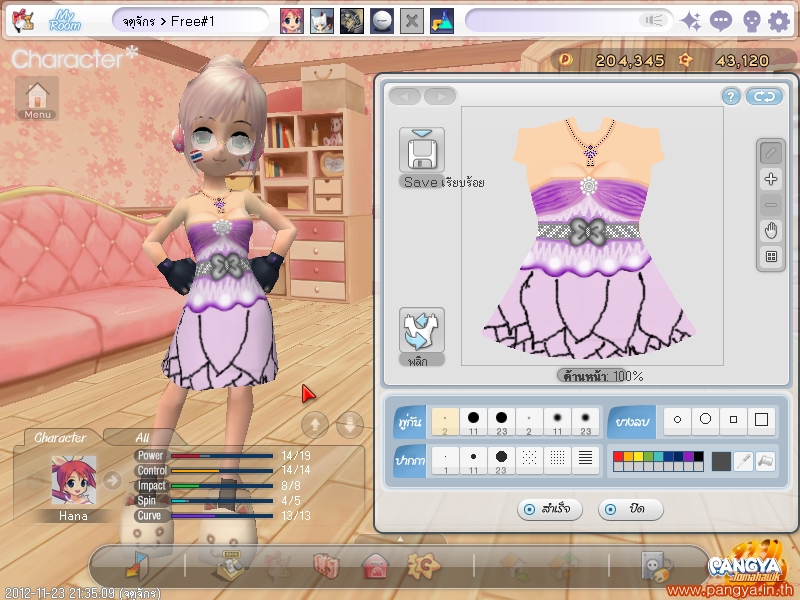Open the cash register shop icon

230,566
